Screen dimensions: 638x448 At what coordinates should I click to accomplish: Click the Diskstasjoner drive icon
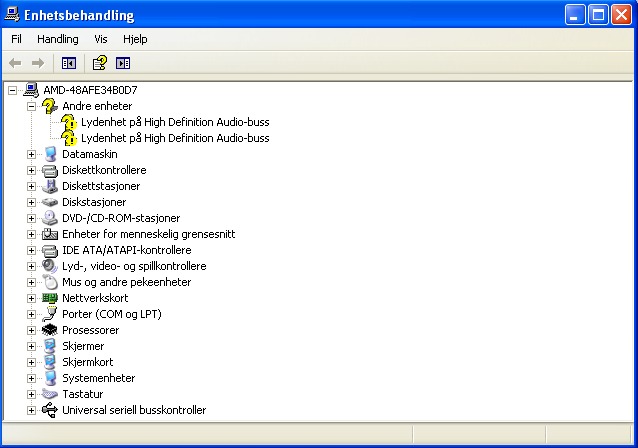[50, 202]
